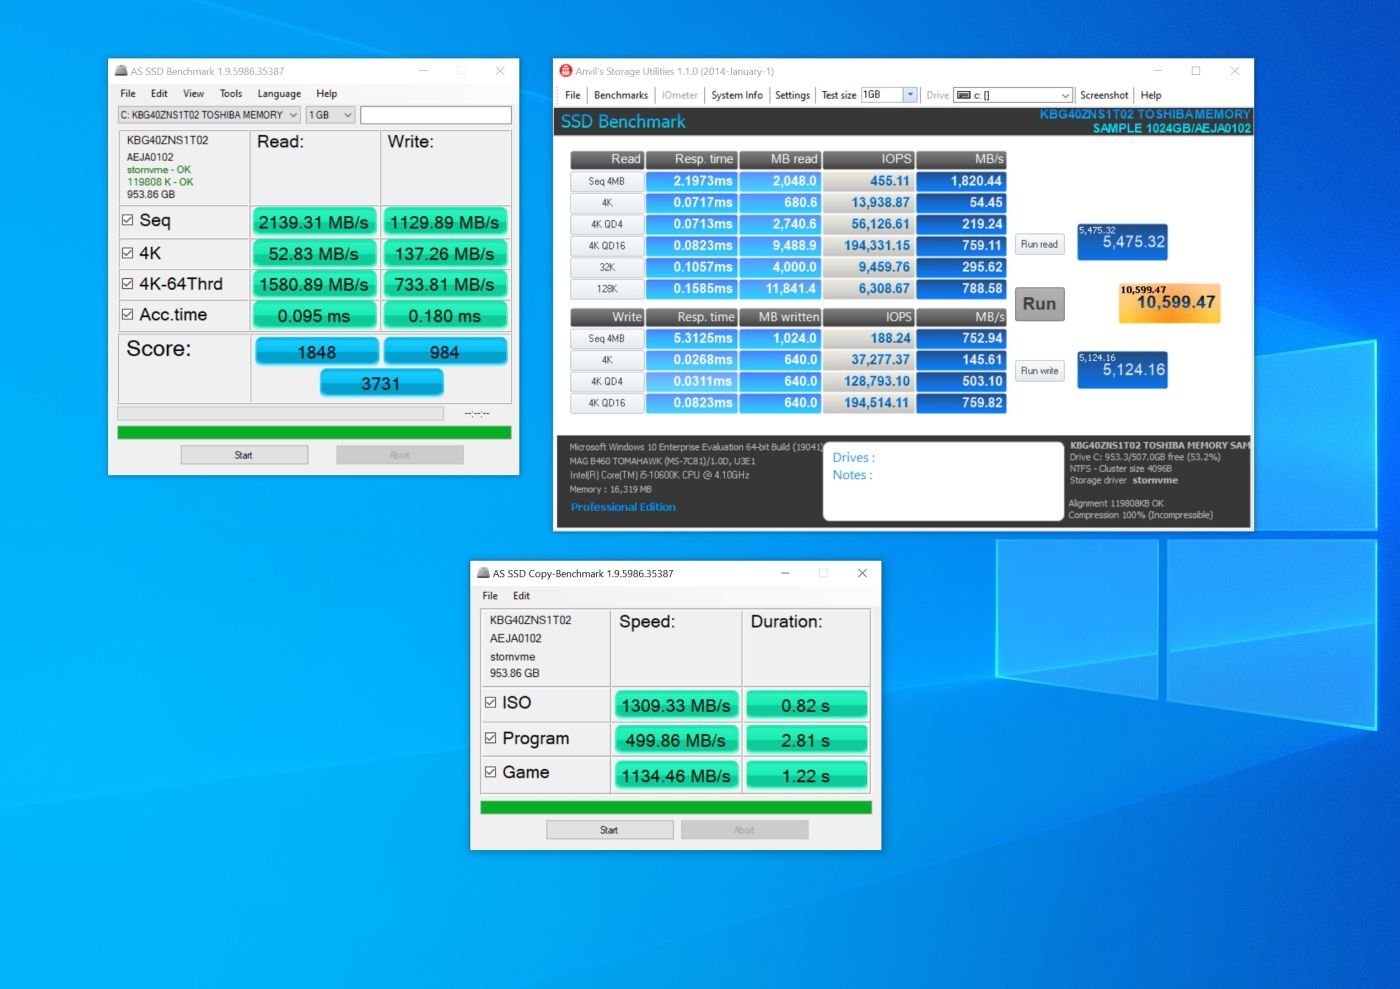Open the Help menu in AS SSD Benchmark

[327, 94]
